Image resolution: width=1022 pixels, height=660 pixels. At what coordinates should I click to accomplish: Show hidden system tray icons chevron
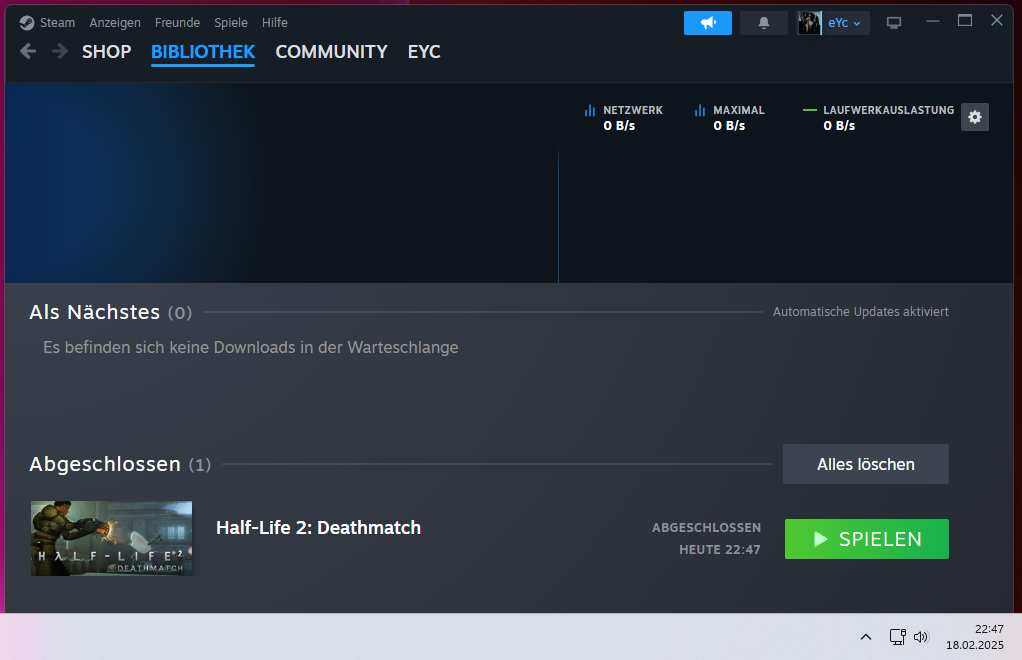click(x=866, y=637)
